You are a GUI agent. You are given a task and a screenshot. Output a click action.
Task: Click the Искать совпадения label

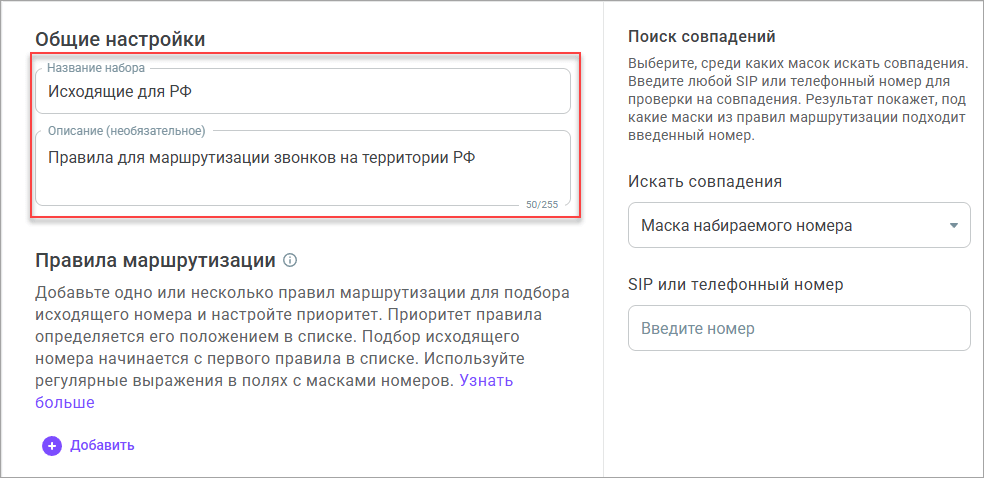705,182
